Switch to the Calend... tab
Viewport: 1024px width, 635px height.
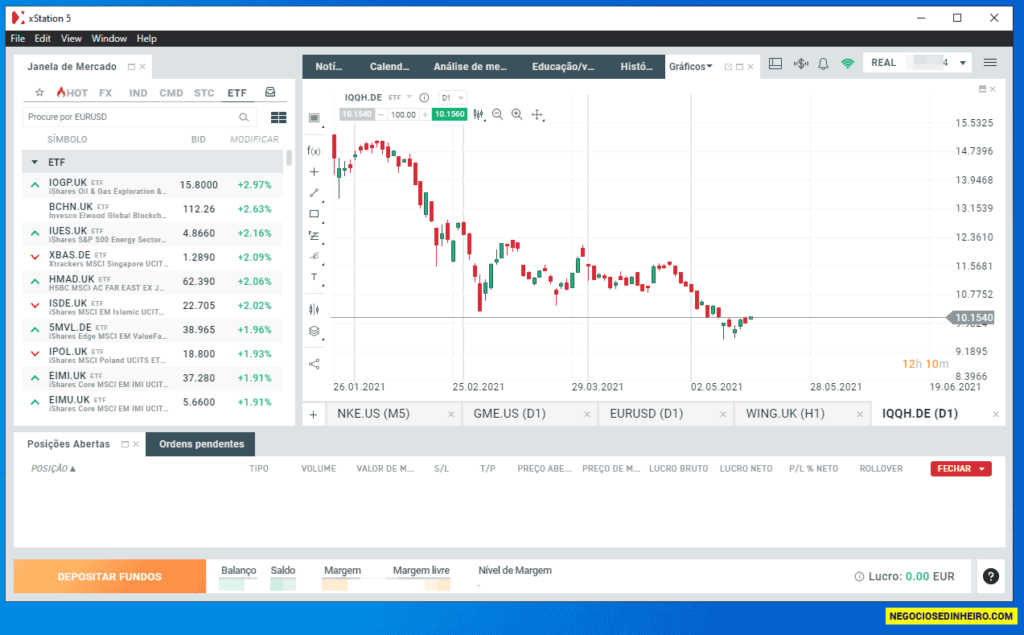[x=389, y=67]
